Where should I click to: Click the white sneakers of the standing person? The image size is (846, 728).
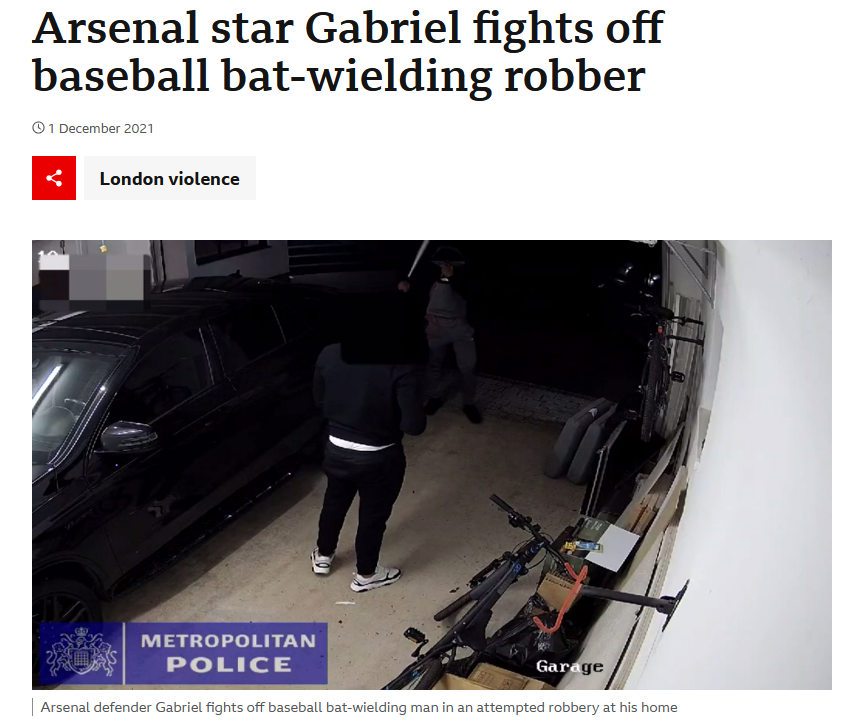coord(356,569)
